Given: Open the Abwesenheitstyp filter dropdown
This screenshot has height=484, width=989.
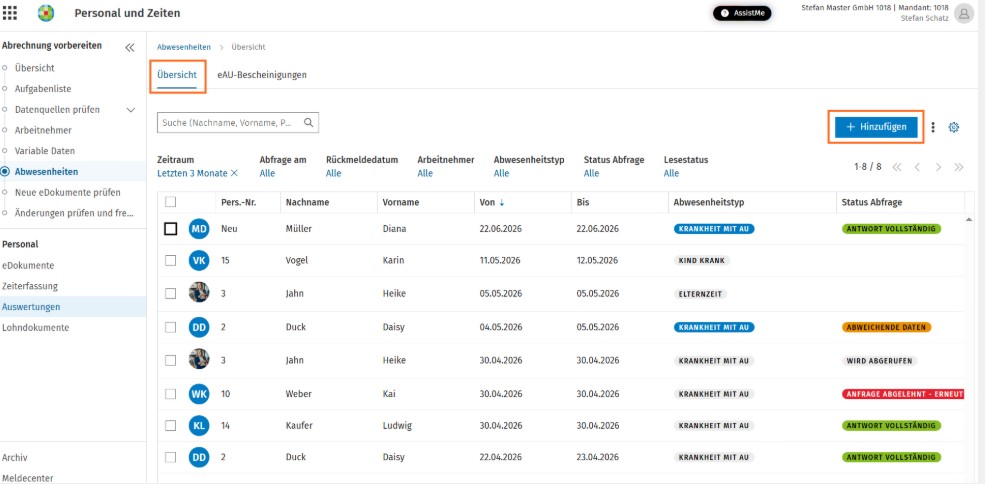Looking at the screenshot, I should 501,174.
